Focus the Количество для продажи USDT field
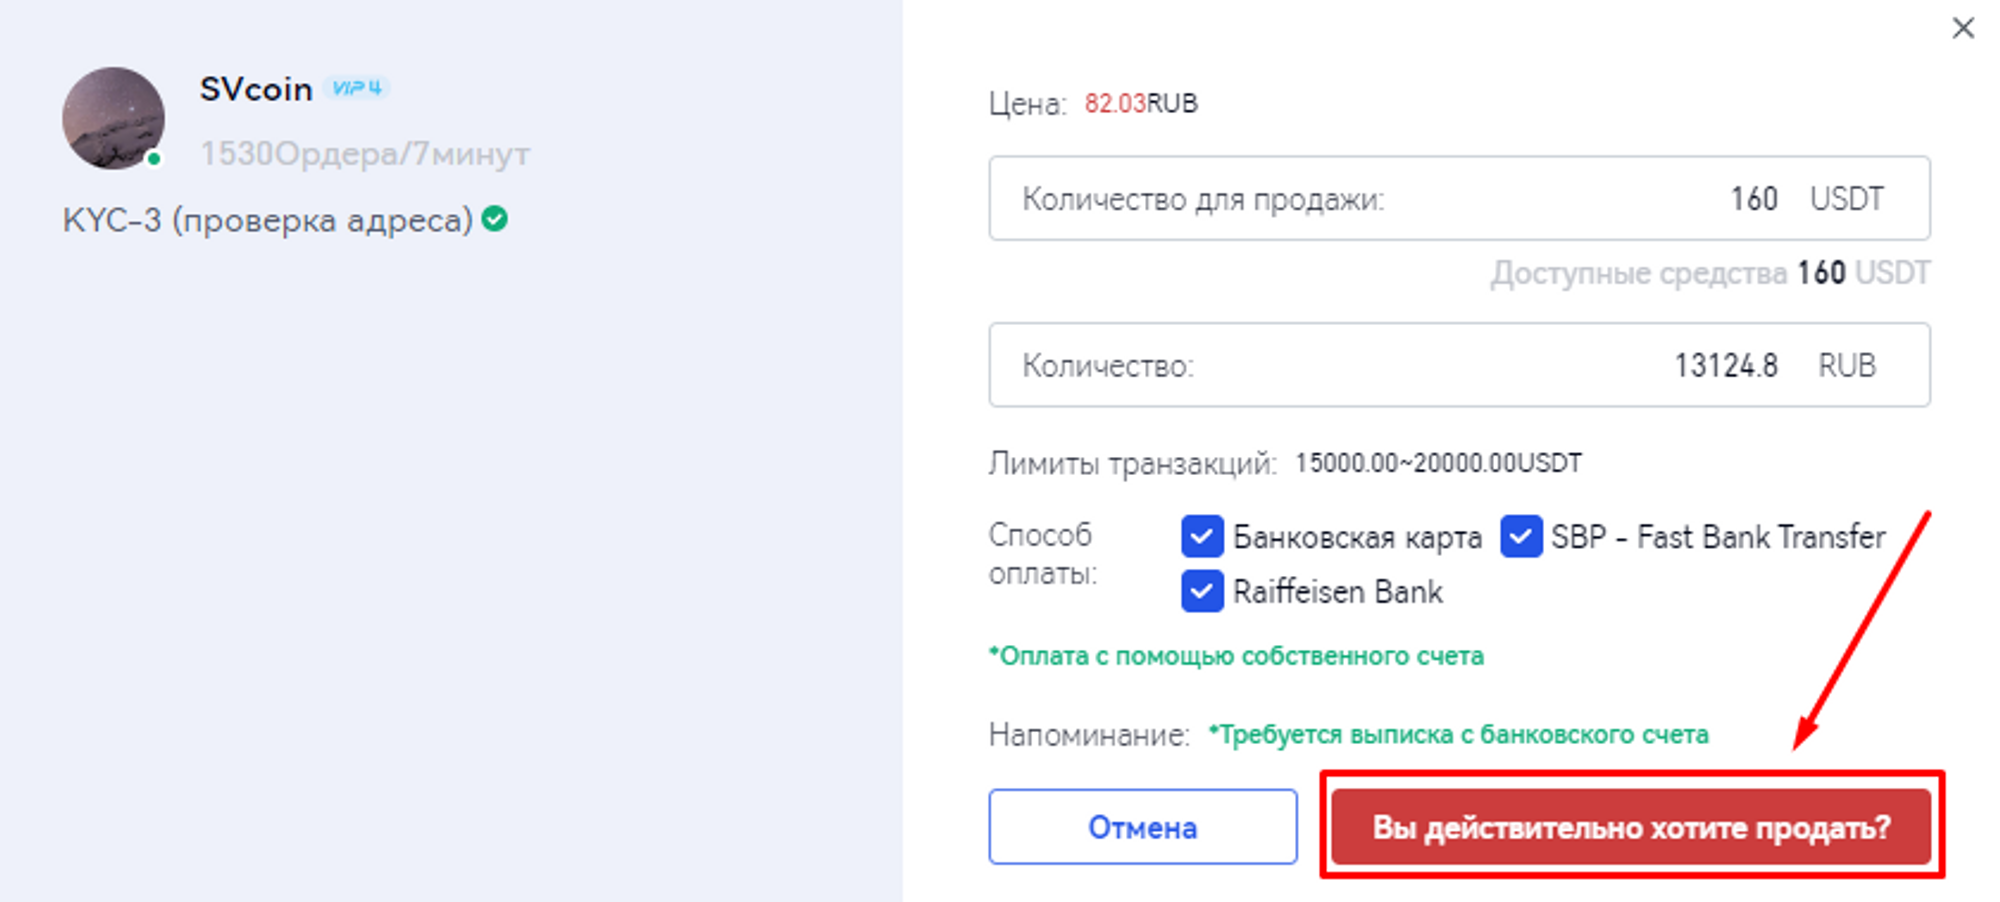 pyautogui.click(x=1459, y=198)
